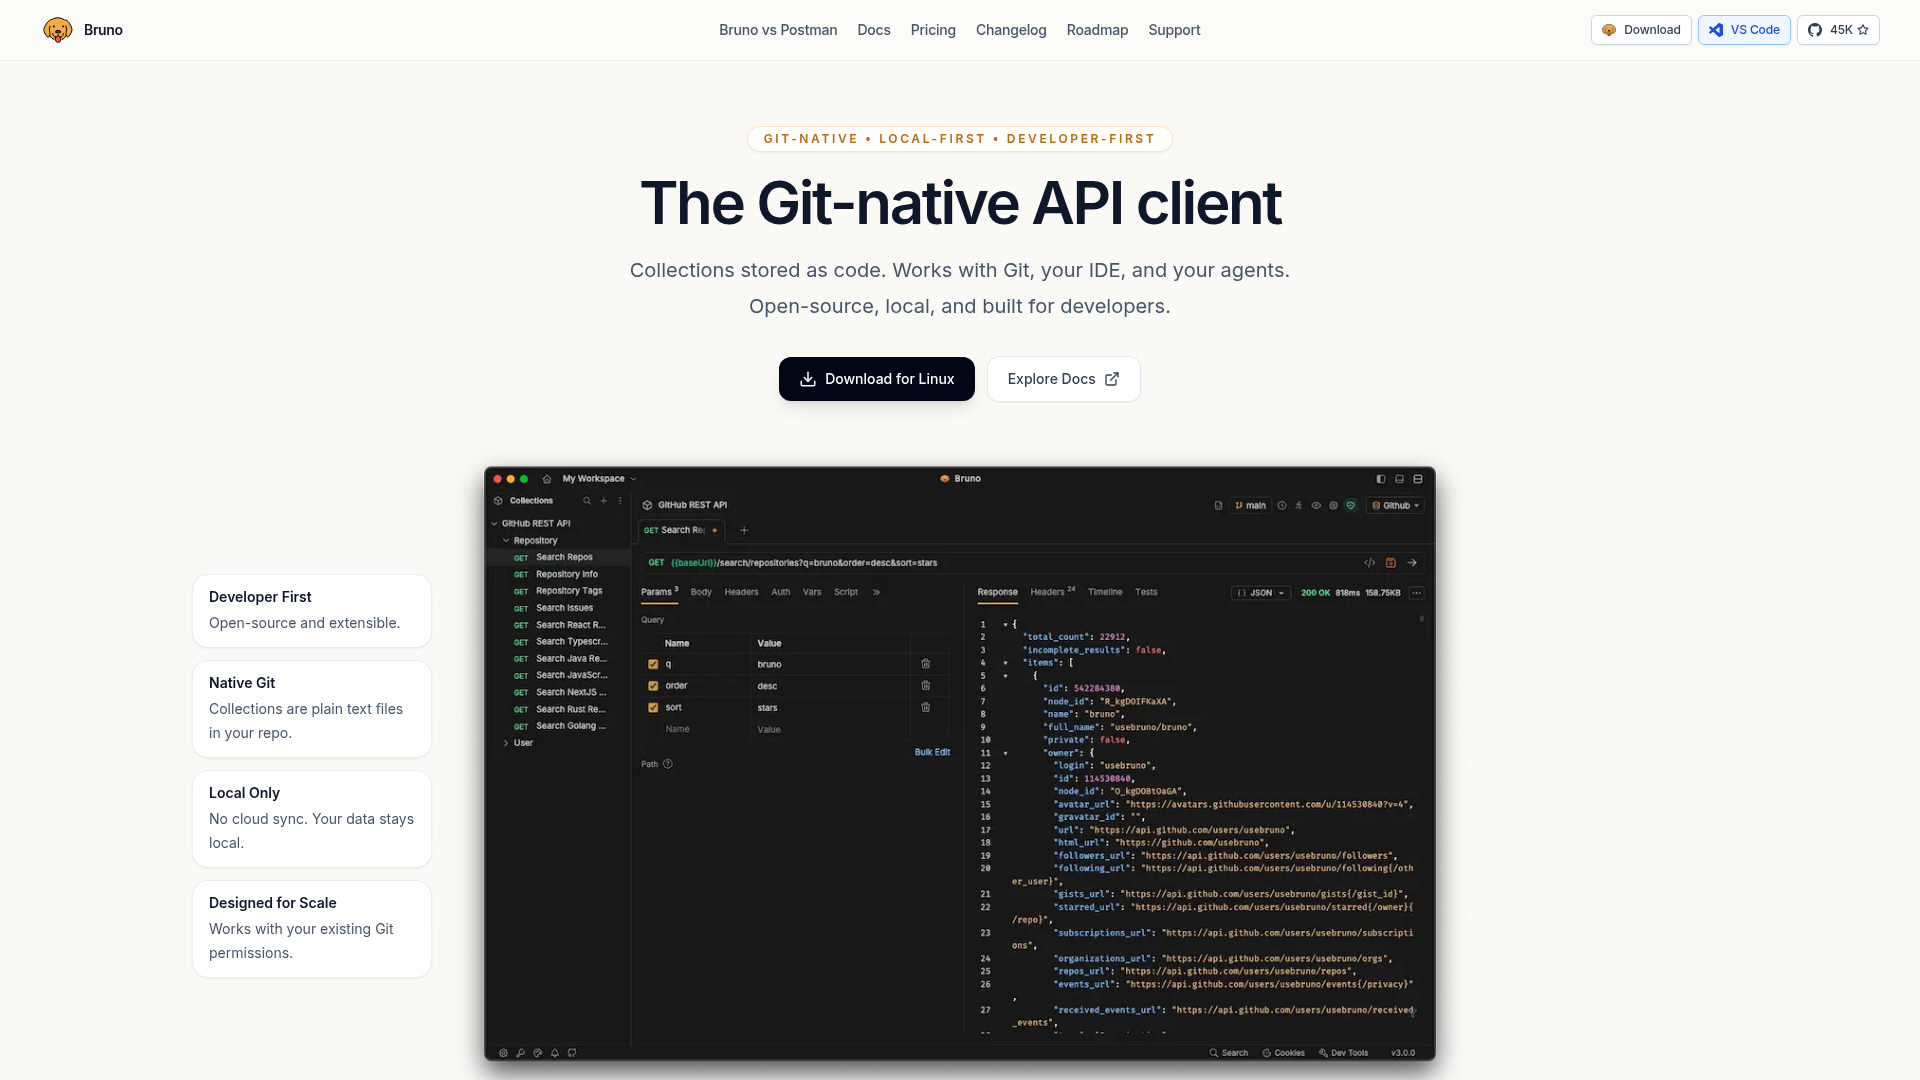This screenshot has height=1080, width=1920.
Task: Click the collections search magnifier icon
Action: click(x=587, y=501)
